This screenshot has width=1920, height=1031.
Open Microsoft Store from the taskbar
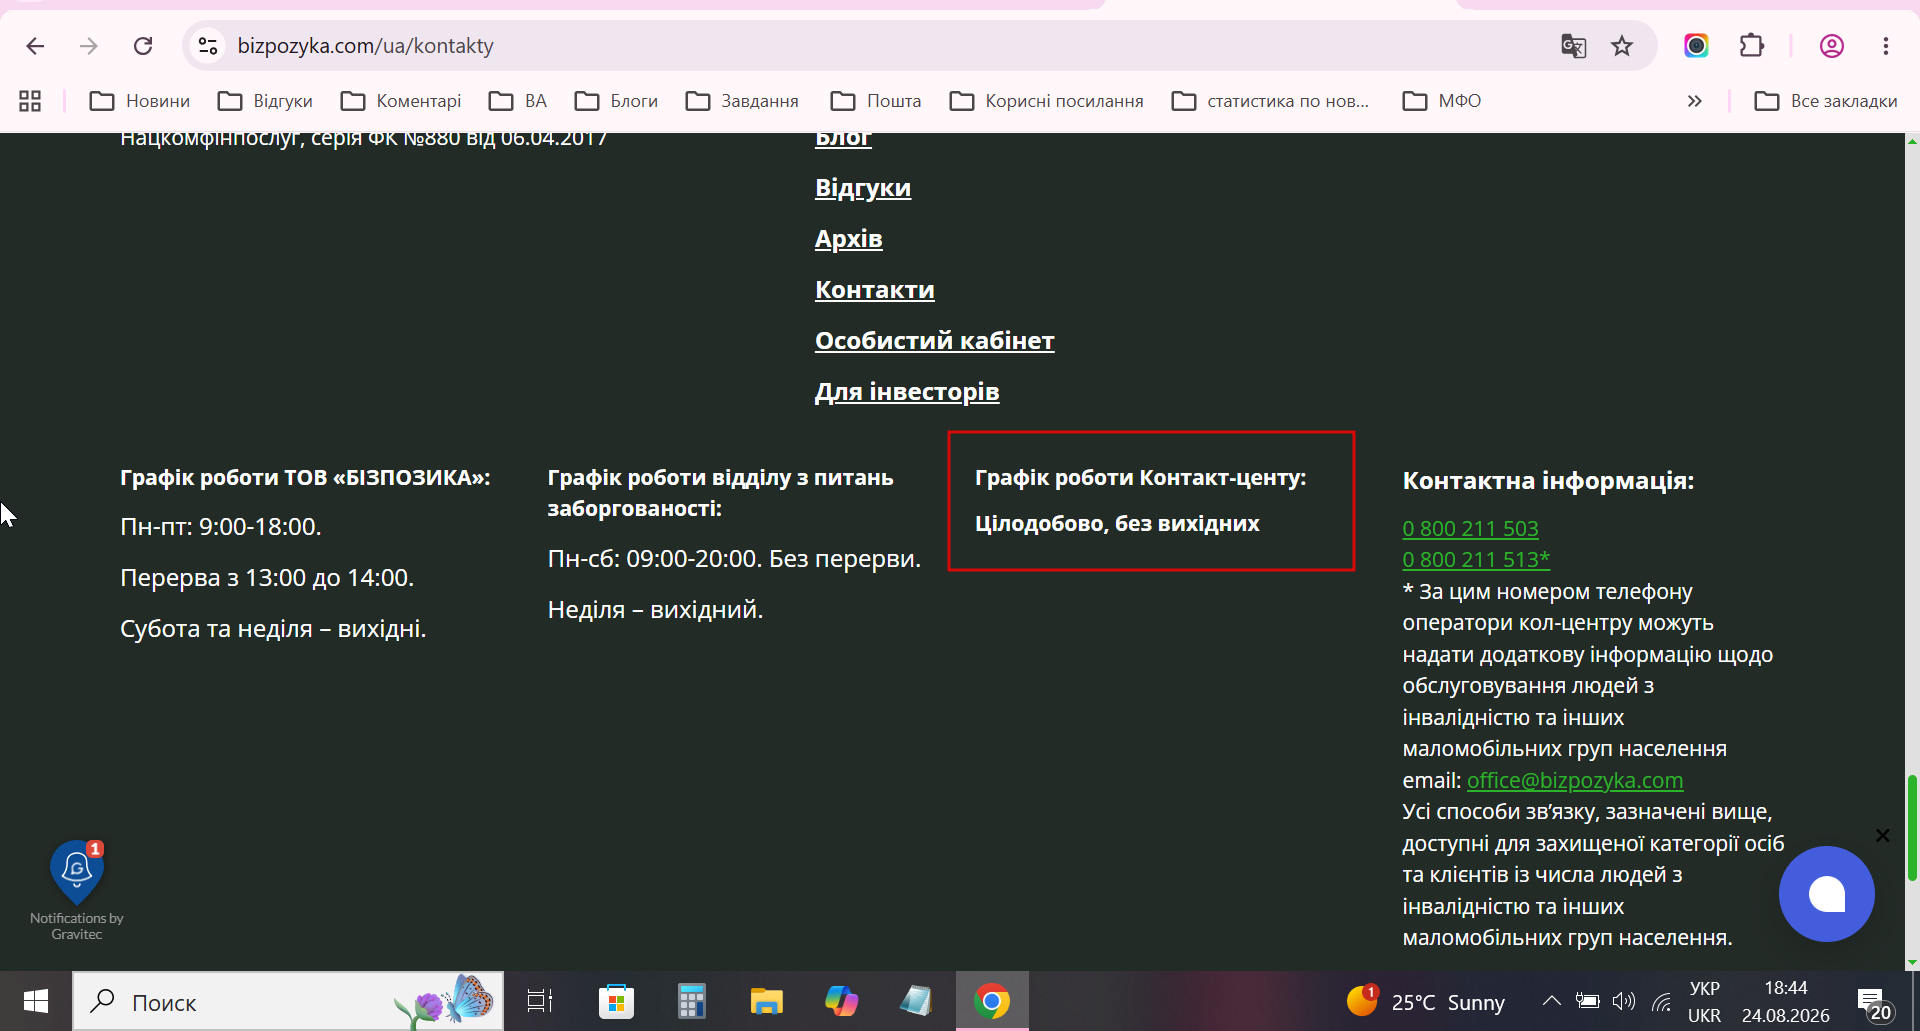[616, 1001]
